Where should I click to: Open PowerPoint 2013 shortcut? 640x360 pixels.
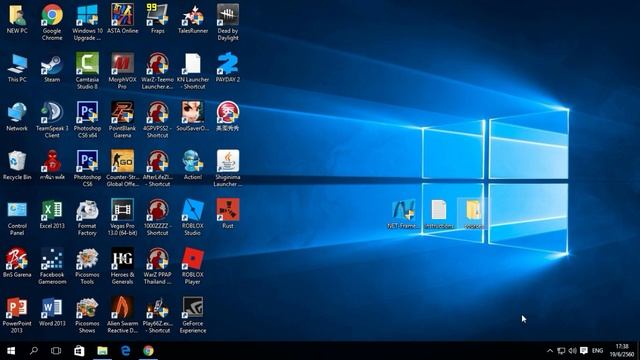click(x=17, y=315)
